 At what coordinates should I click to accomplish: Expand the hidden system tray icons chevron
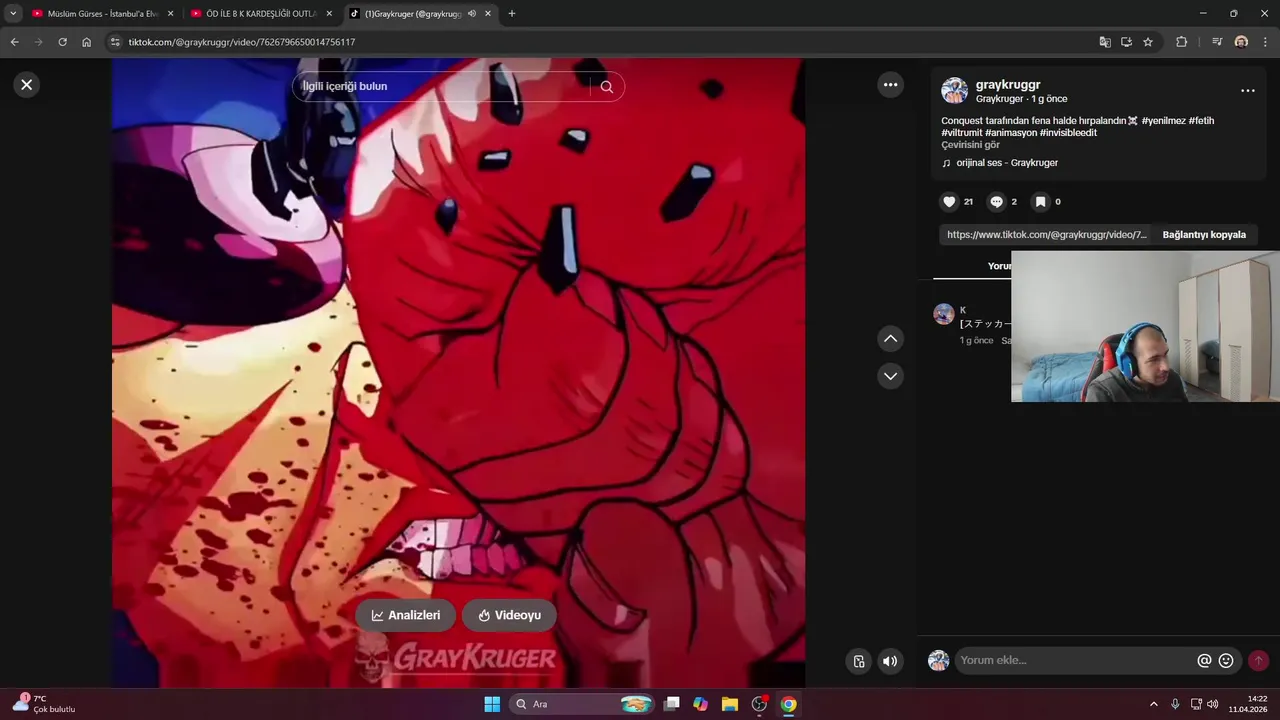click(1154, 704)
